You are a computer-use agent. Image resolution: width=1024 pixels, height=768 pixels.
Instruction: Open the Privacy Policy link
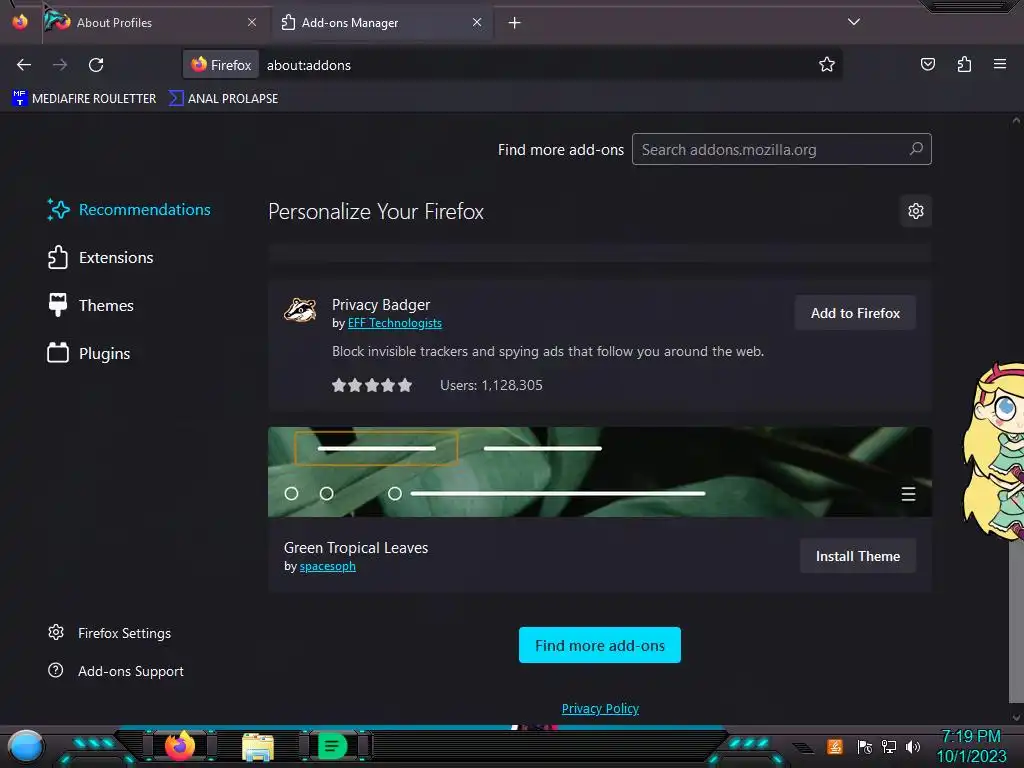pos(600,709)
